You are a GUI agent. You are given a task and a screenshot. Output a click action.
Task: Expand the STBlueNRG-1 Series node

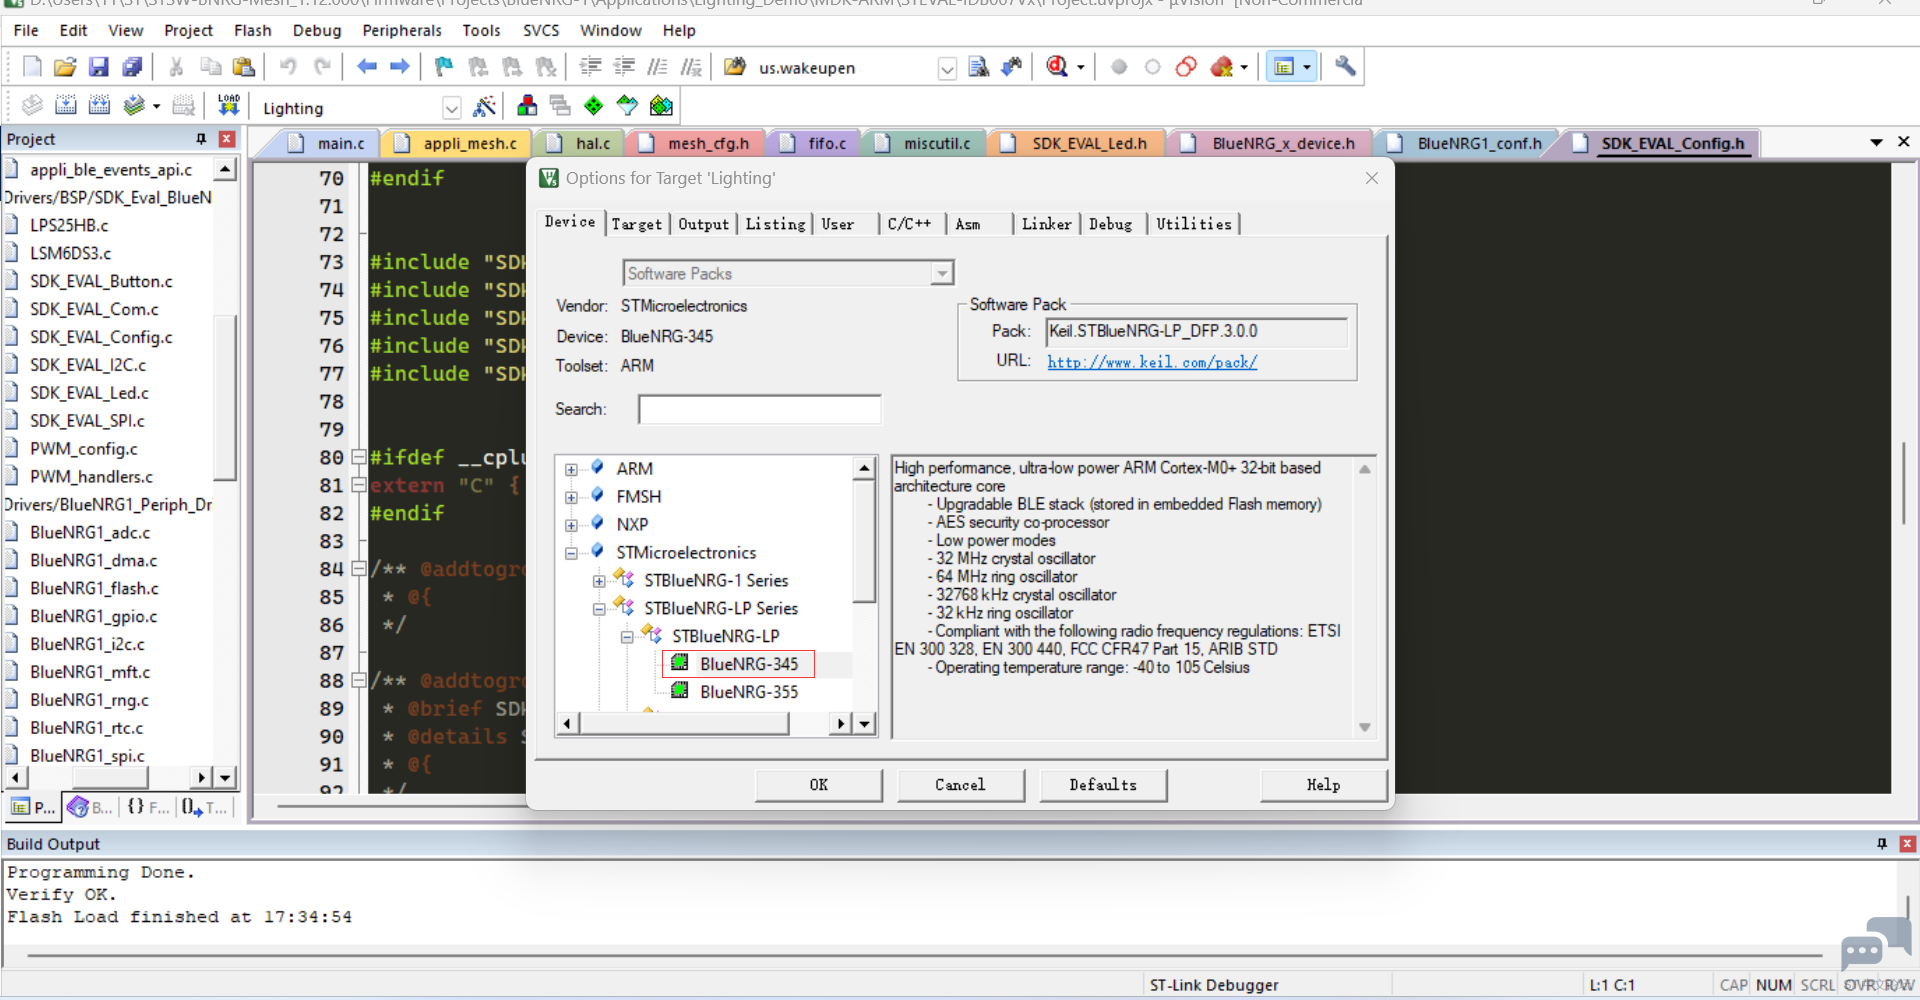599,581
